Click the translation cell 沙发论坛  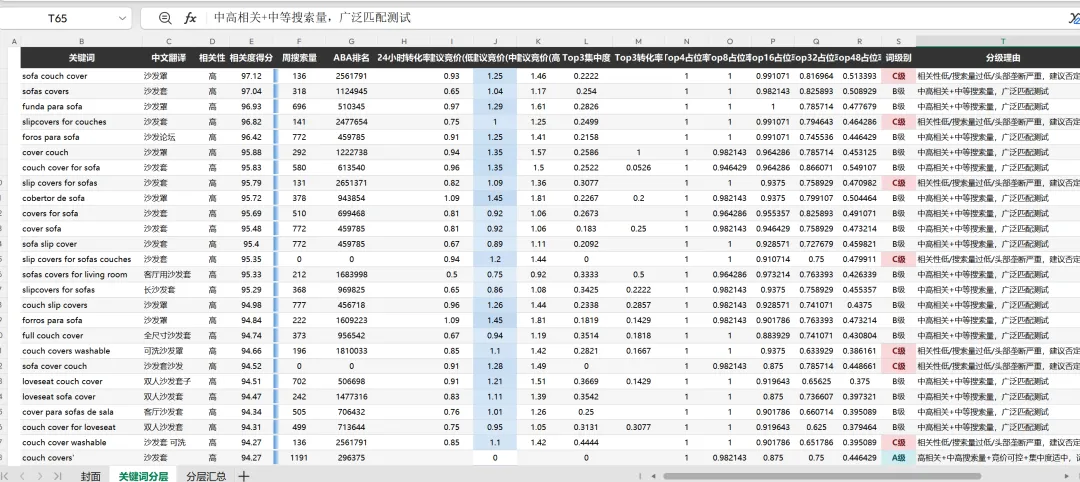click(169, 137)
